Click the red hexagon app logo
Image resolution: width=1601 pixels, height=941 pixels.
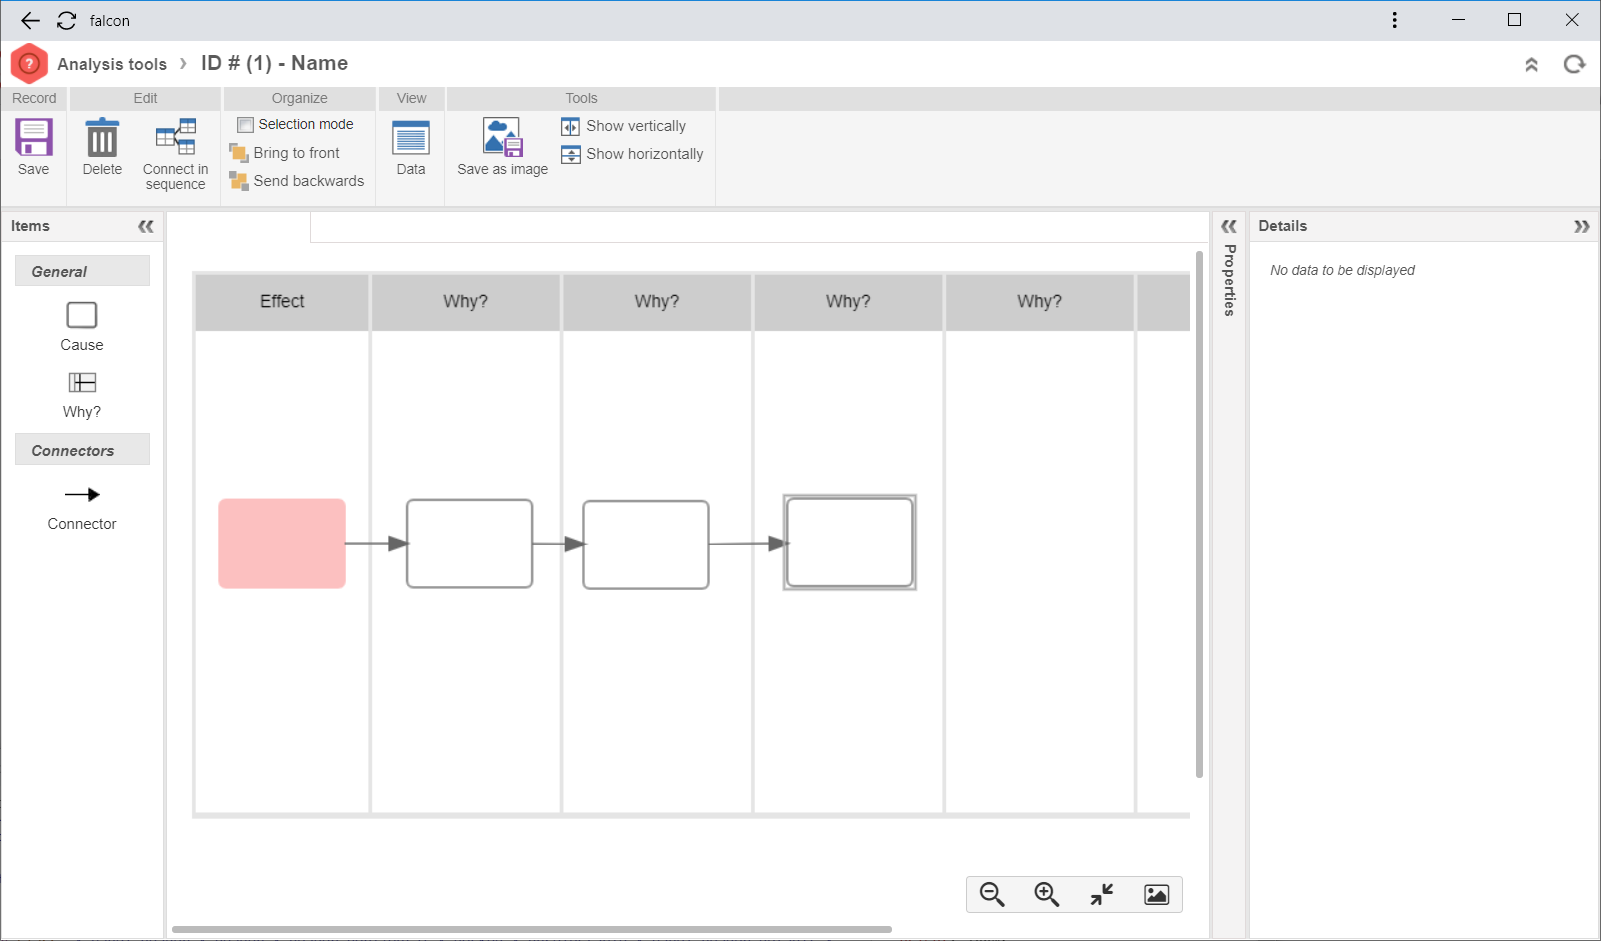29,64
